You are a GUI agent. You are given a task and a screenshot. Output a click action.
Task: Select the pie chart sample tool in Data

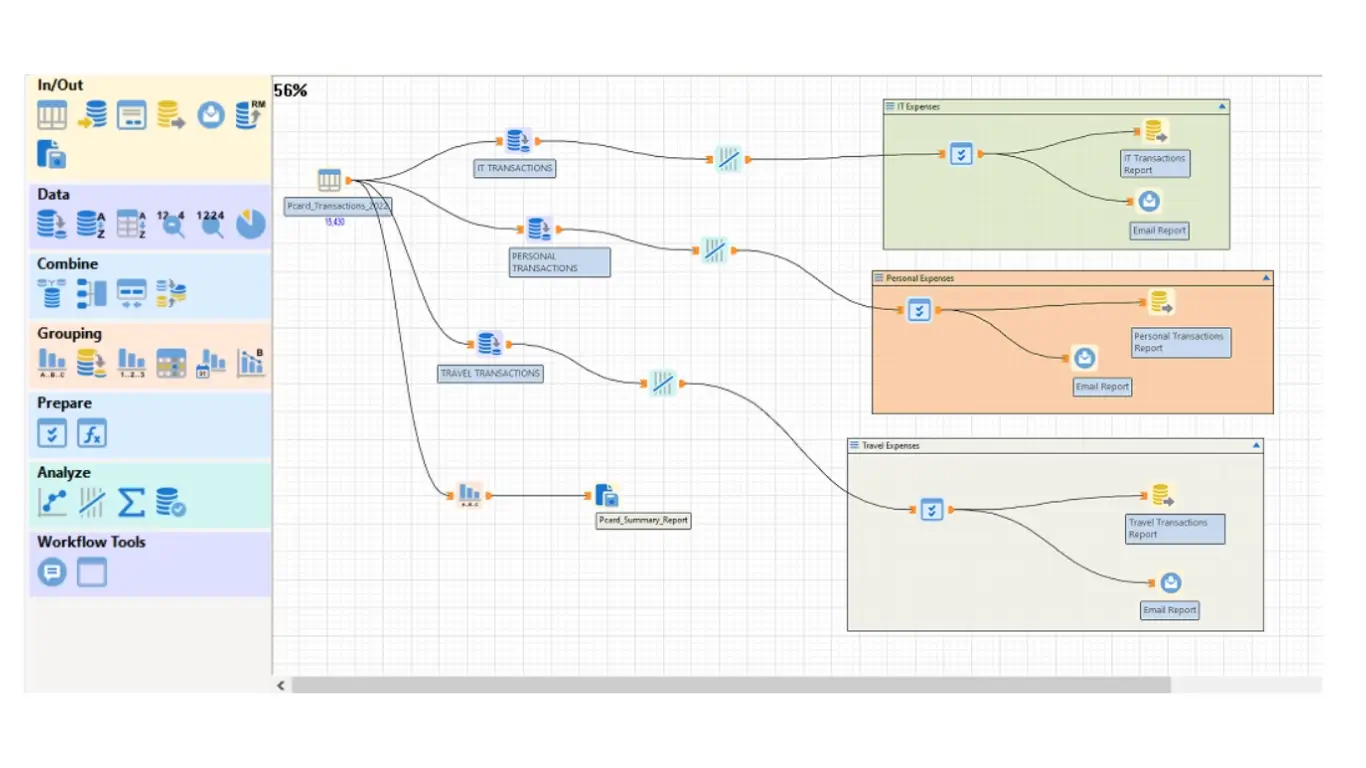tap(251, 224)
